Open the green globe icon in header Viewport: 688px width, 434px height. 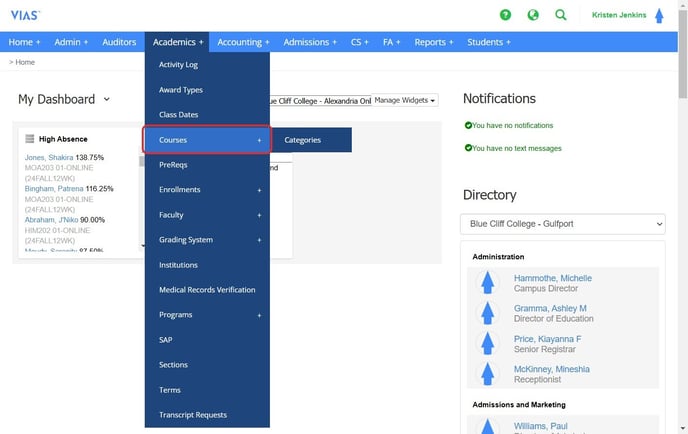click(x=533, y=15)
